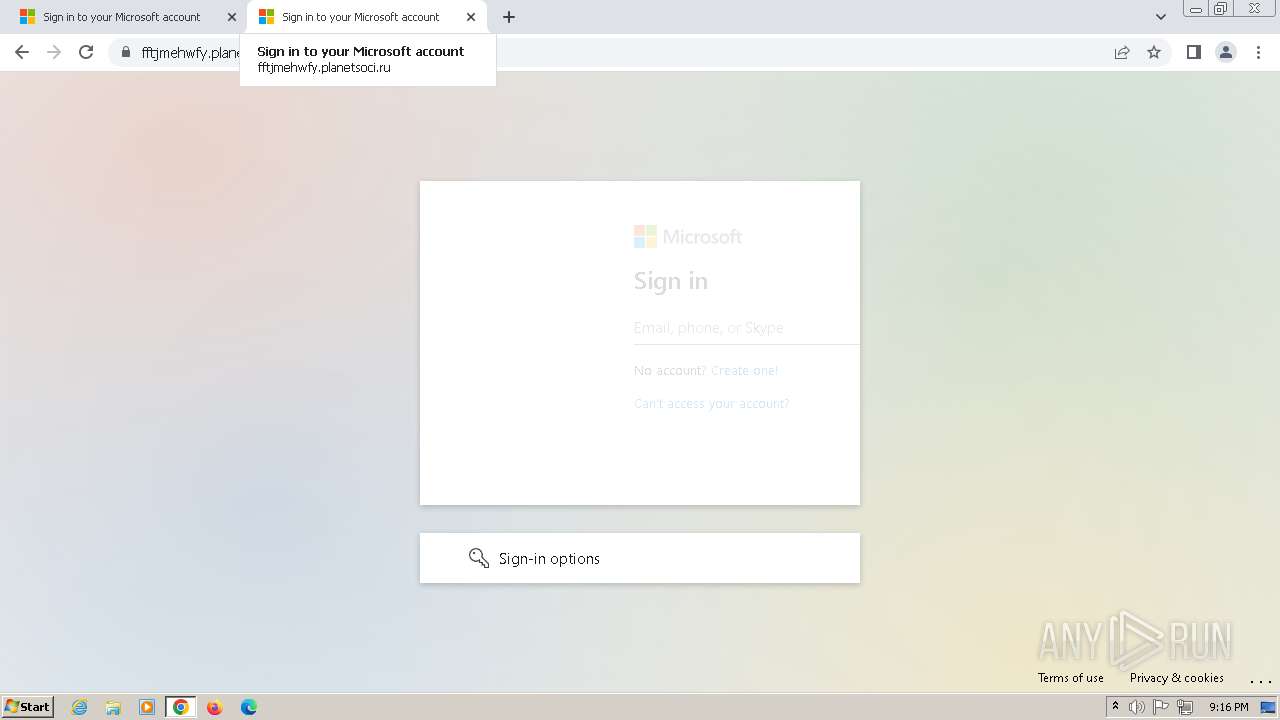Click the key icon beside Sign-in options

pyautogui.click(x=479, y=558)
